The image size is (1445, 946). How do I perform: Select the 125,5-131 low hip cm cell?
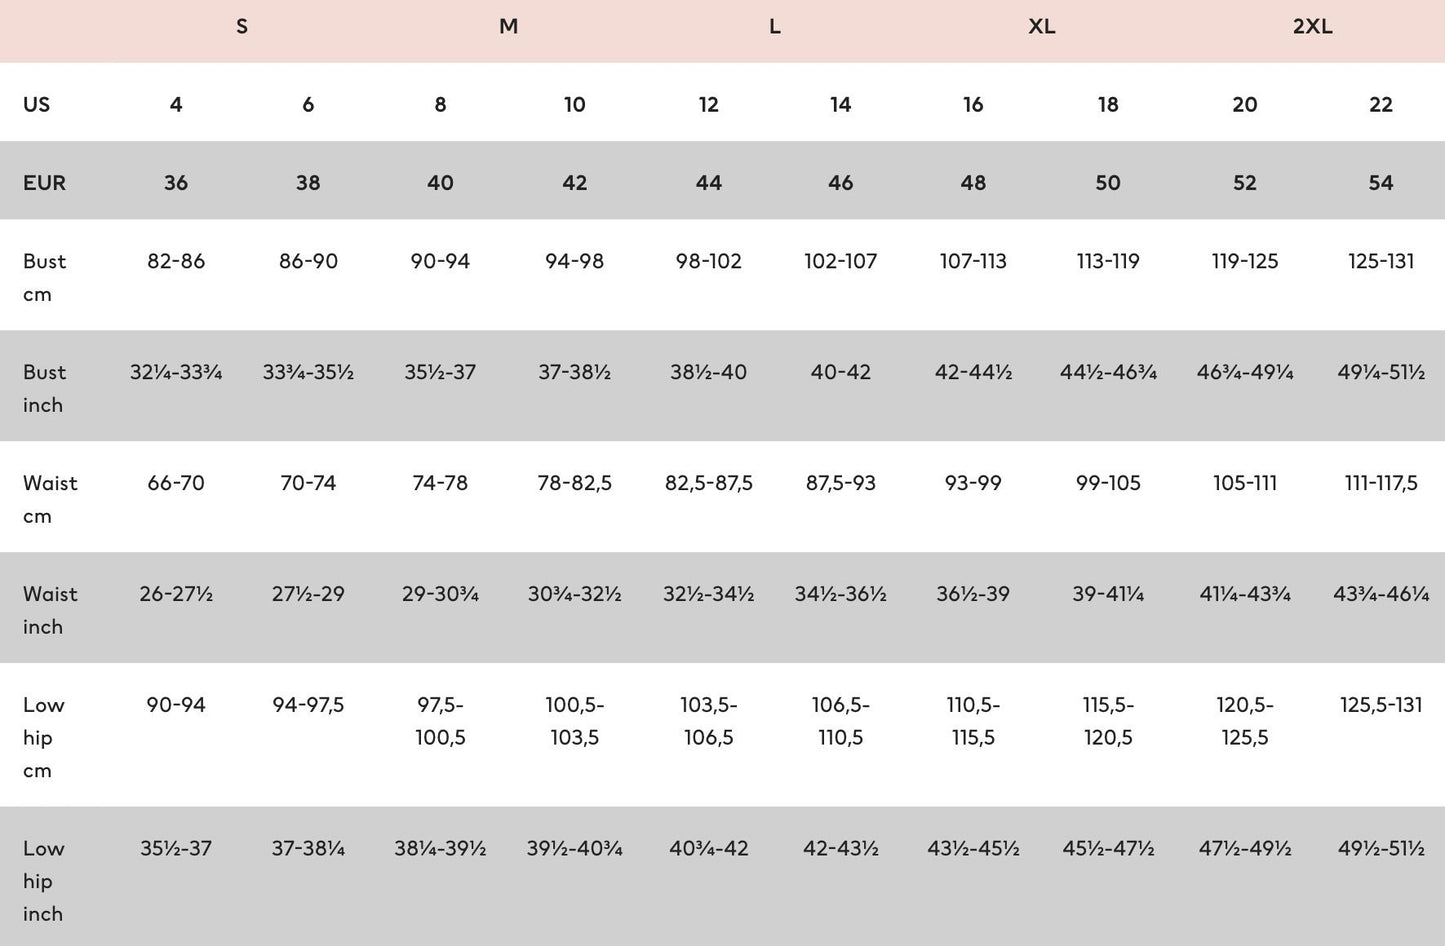pos(1380,705)
